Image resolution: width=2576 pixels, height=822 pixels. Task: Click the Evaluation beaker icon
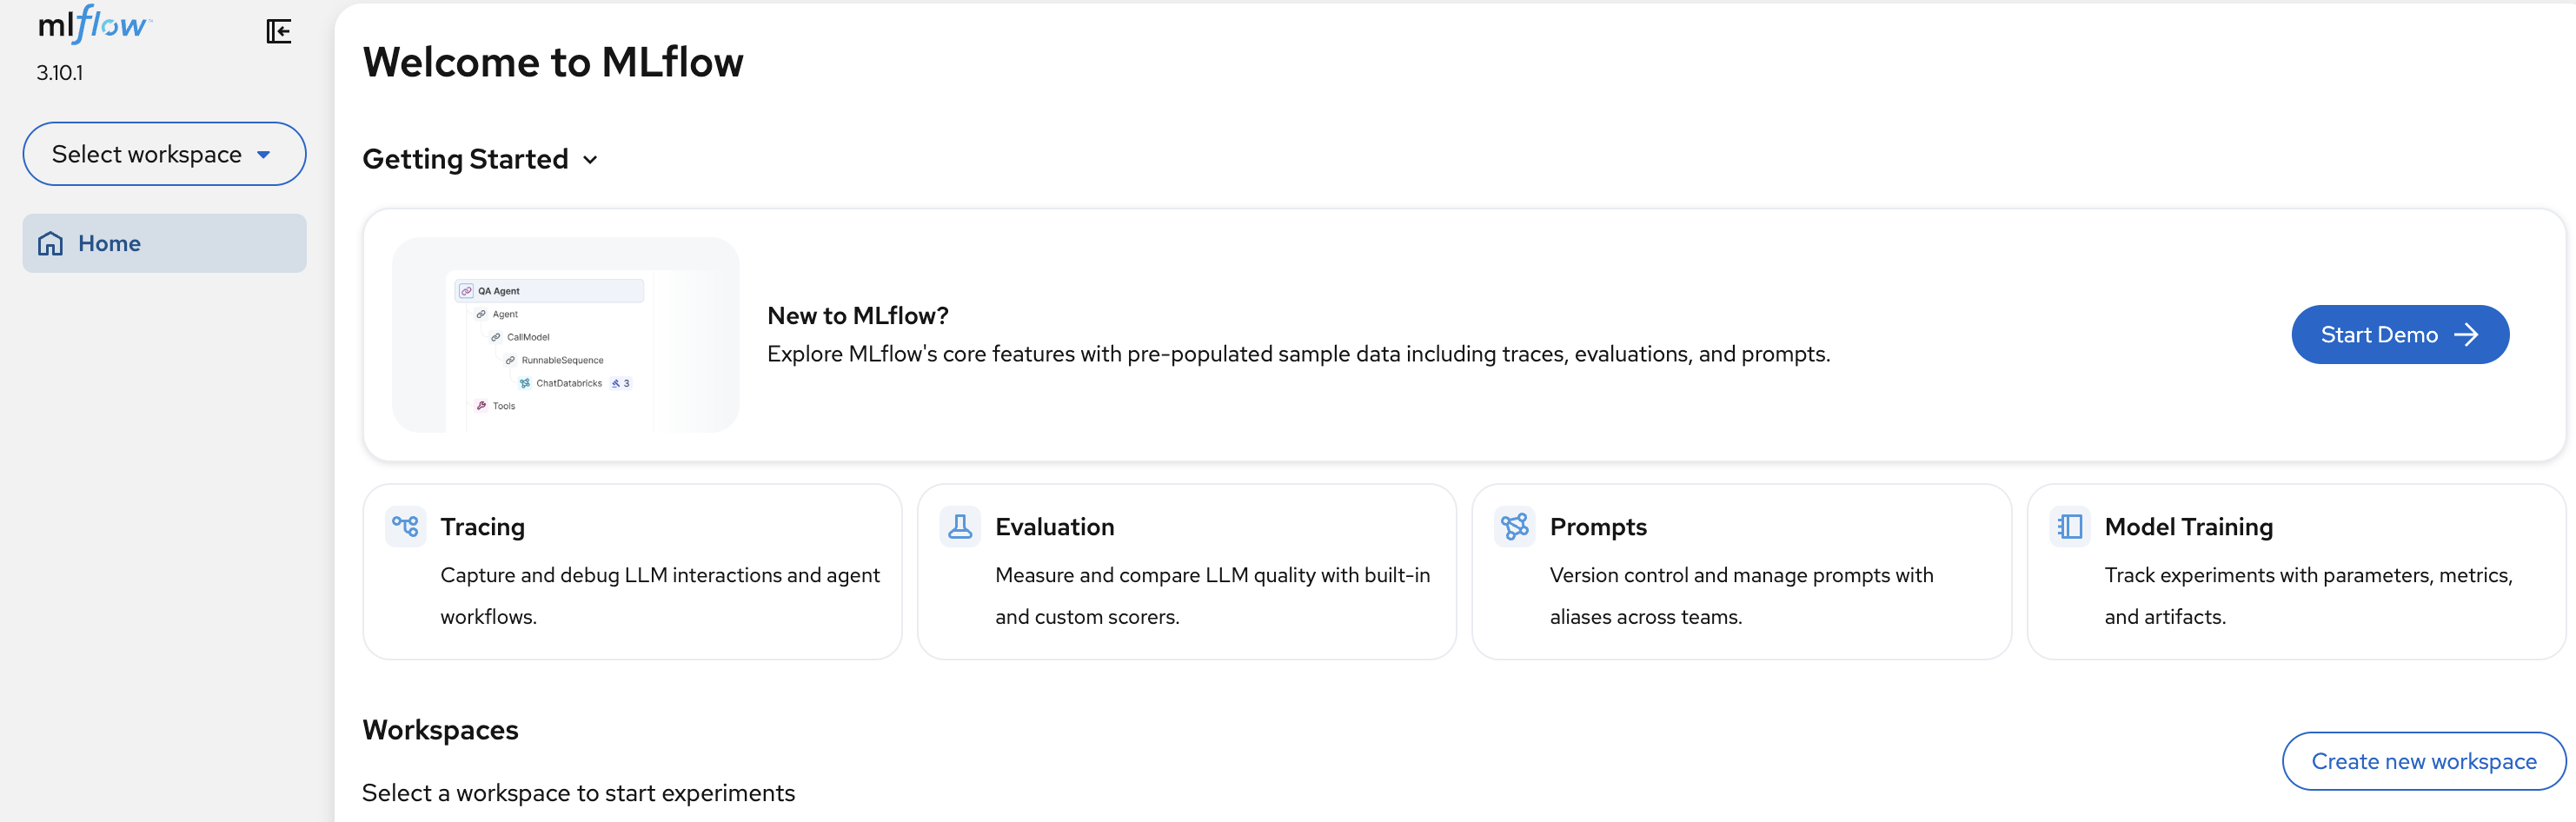point(959,526)
